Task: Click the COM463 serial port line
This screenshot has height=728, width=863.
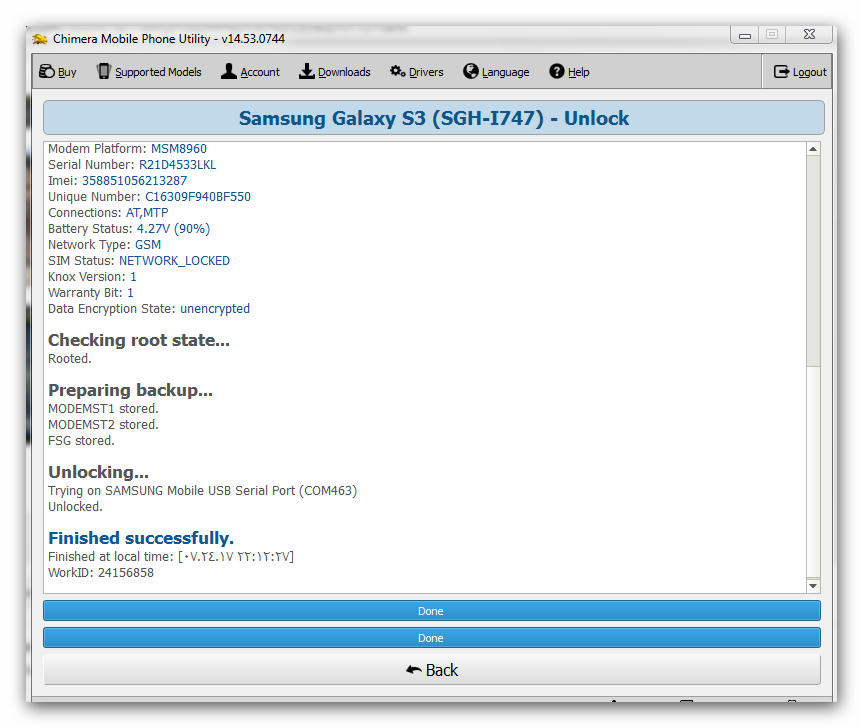Action: click(x=203, y=490)
